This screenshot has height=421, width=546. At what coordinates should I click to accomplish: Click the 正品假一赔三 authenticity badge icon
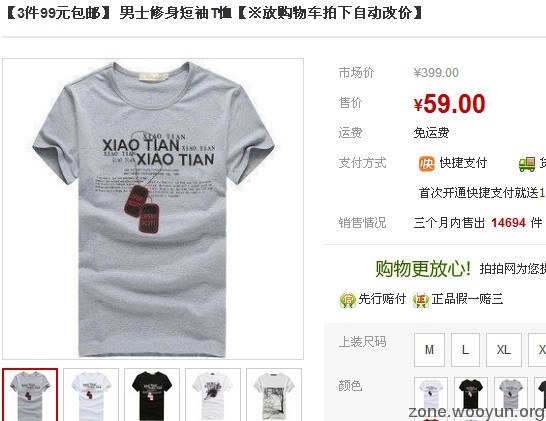tap(420, 299)
